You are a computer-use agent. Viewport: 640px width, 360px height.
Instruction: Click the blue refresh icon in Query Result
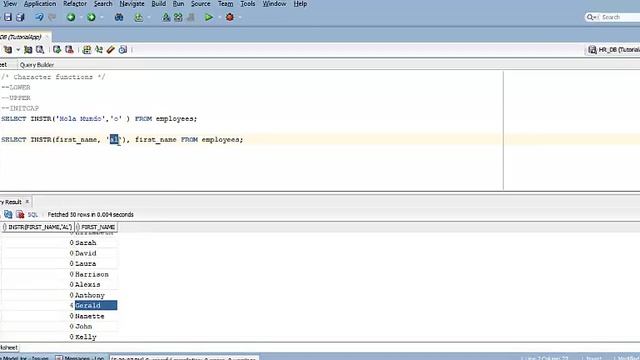click(8, 214)
